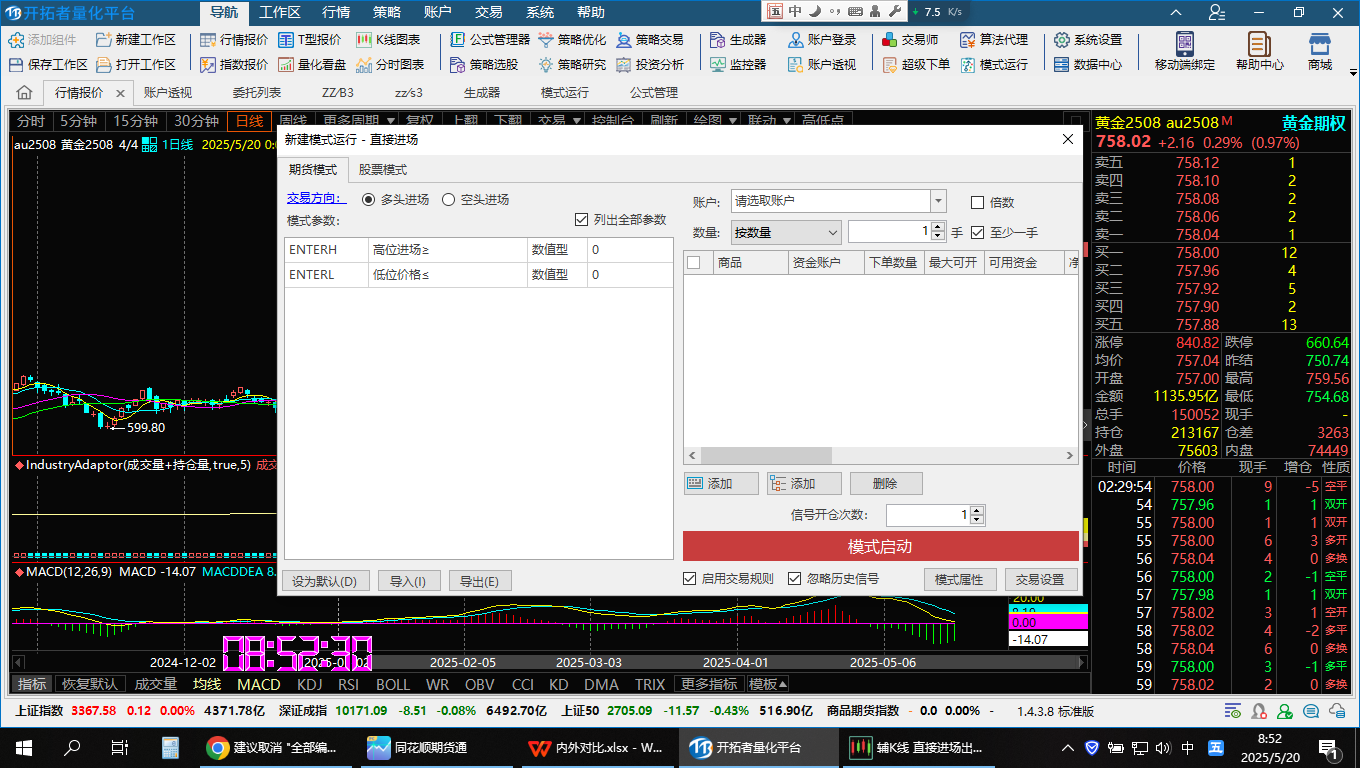The image size is (1360, 768).
Task: Open 分时图表 chart tool
Action: [x=389, y=64]
